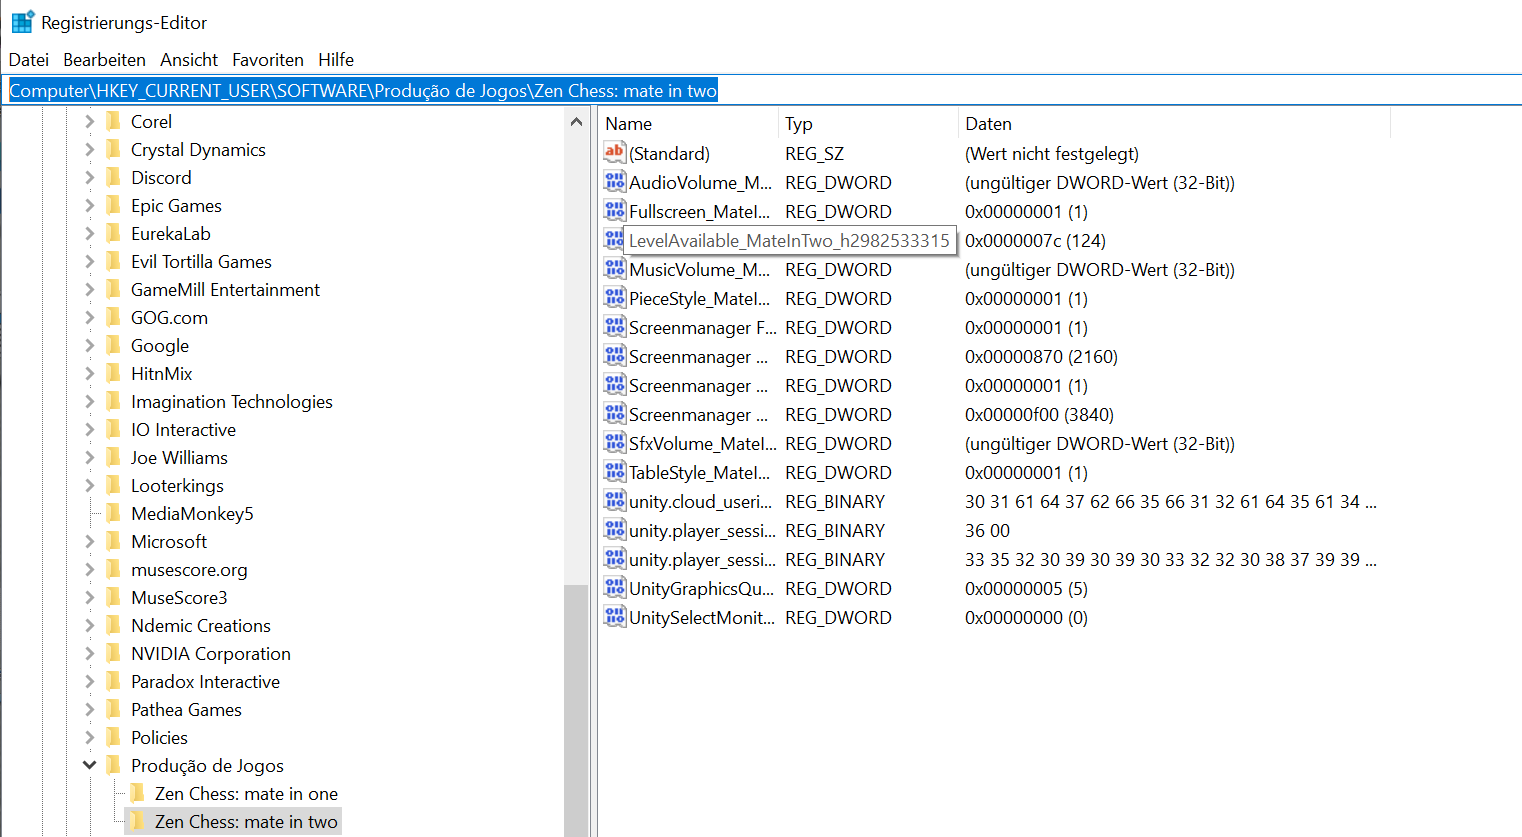Expand the IO Interactive key
The height and width of the screenshot is (837, 1522).
tap(89, 429)
